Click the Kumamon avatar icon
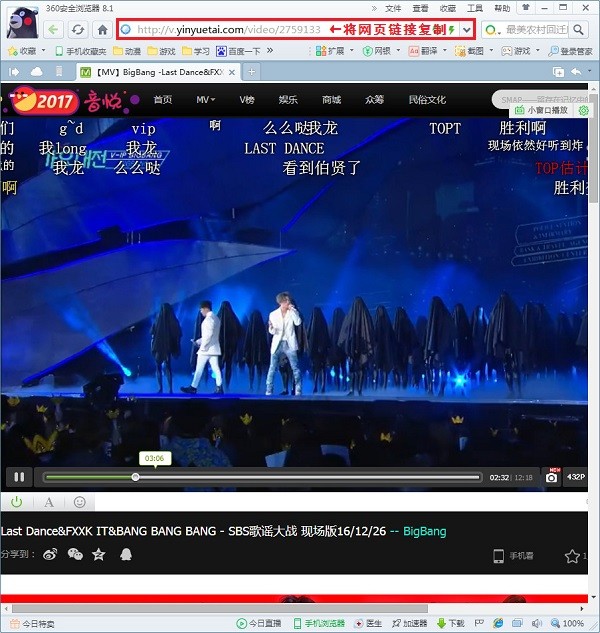This screenshot has width=600, height=633. click(23, 23)
